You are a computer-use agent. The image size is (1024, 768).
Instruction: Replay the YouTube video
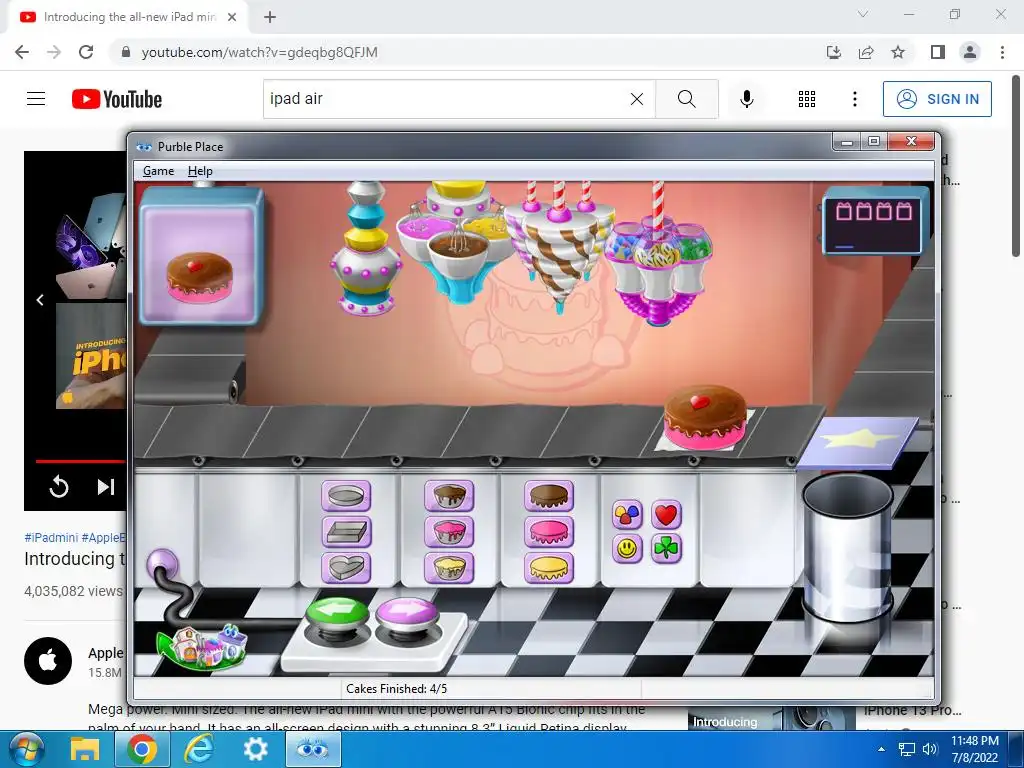[59, 487]
